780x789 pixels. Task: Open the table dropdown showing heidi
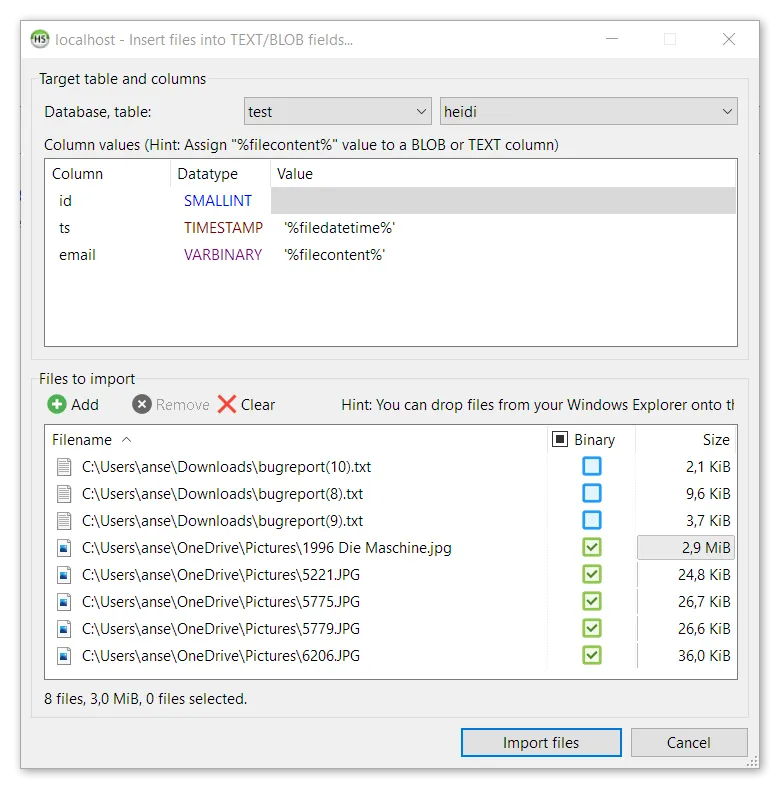(x=588, y=112)
